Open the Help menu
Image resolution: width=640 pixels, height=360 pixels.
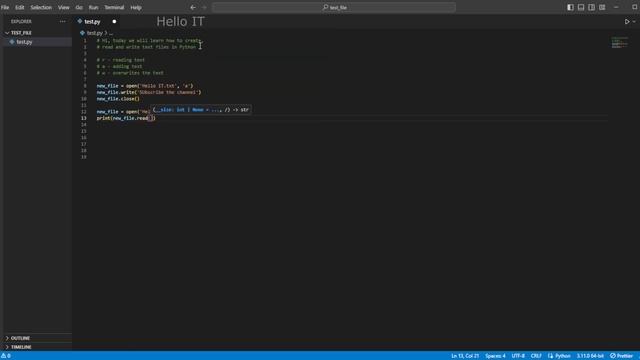click(136, 7)
